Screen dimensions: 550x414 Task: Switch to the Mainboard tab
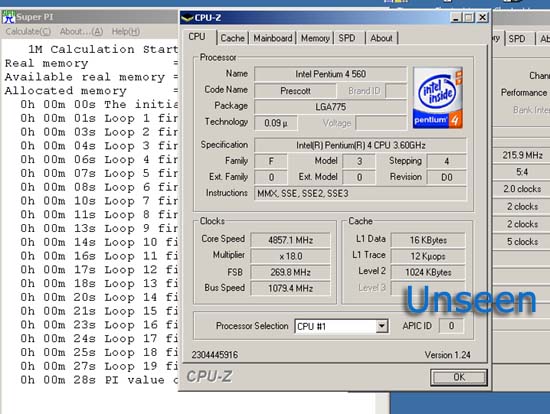click(x=273, y=38)
